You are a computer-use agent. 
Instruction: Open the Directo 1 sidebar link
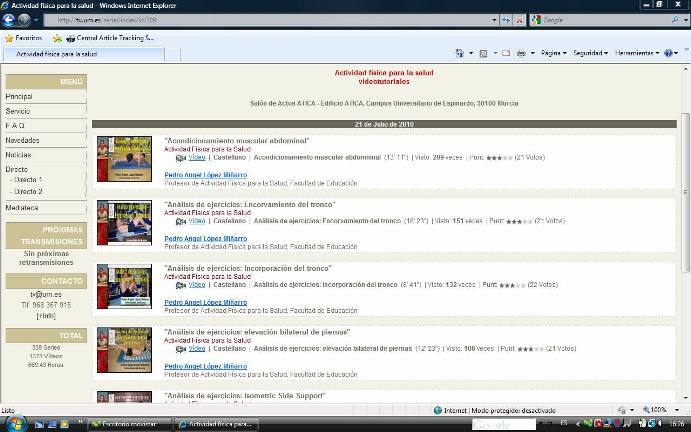point(27,180)
